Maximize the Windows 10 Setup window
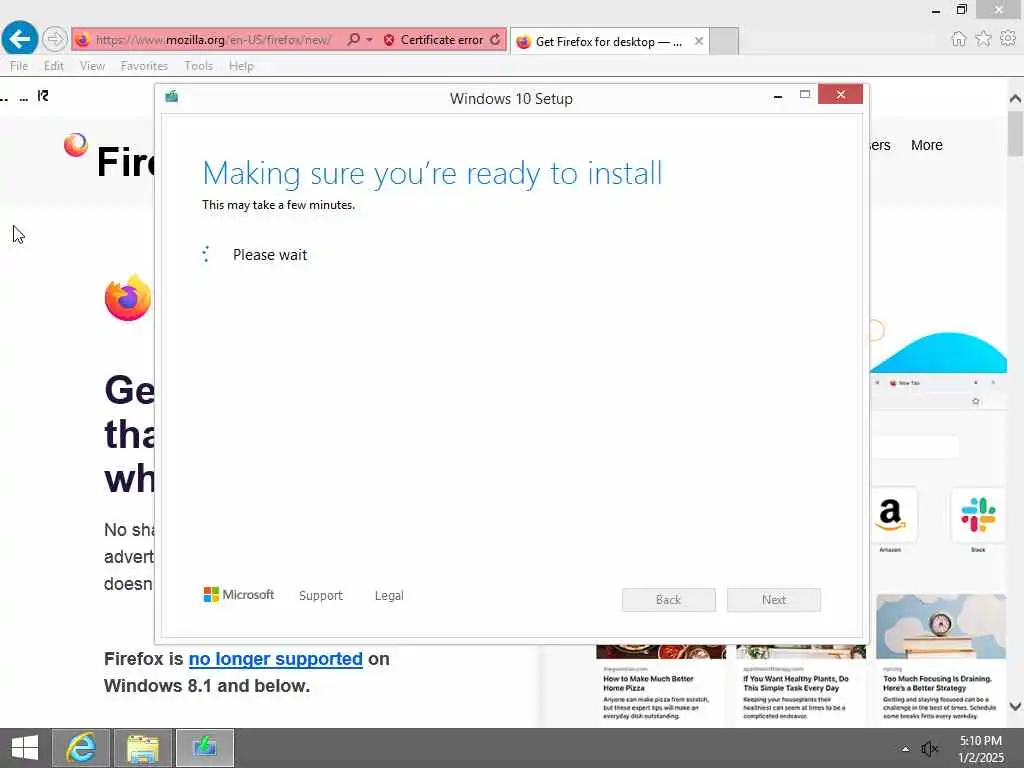The image size is (1024, 768). click(x=805, y=95)
